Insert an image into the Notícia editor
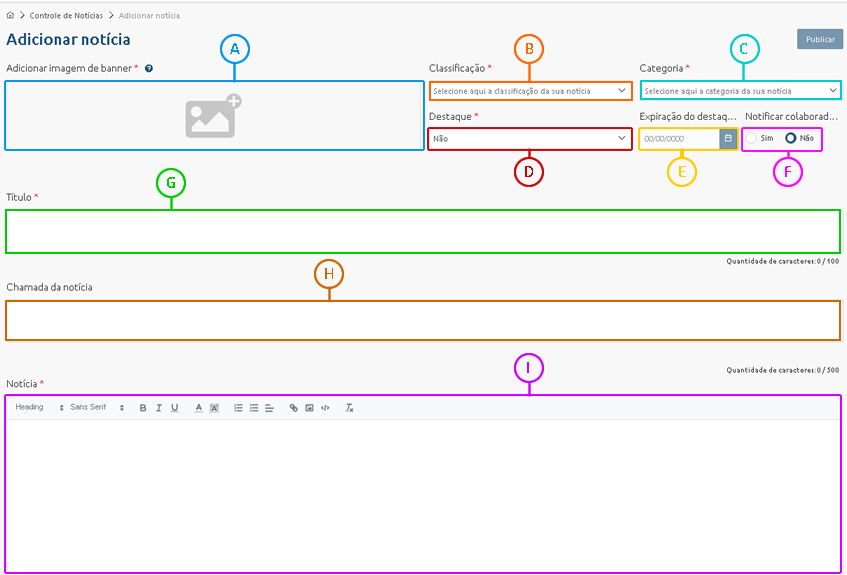Viewport: 847px width, 575px height. [x=309, y=408]
